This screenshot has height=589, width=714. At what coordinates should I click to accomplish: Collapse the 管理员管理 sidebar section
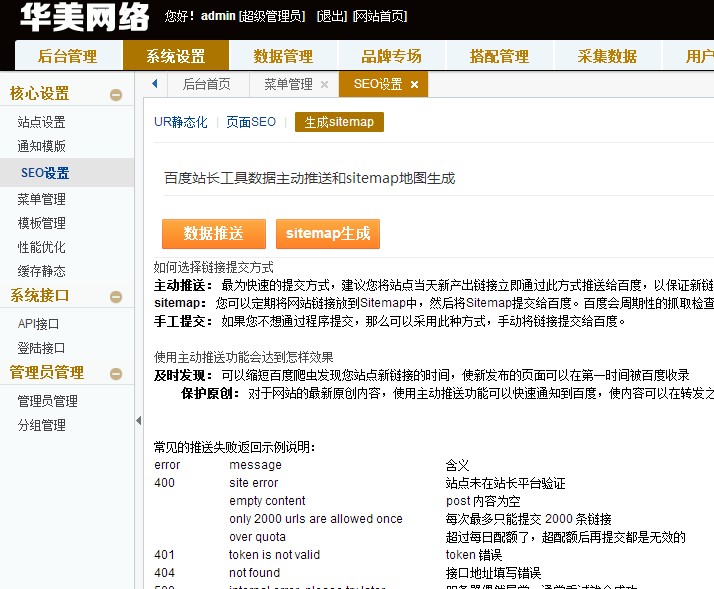coord(116,374)
